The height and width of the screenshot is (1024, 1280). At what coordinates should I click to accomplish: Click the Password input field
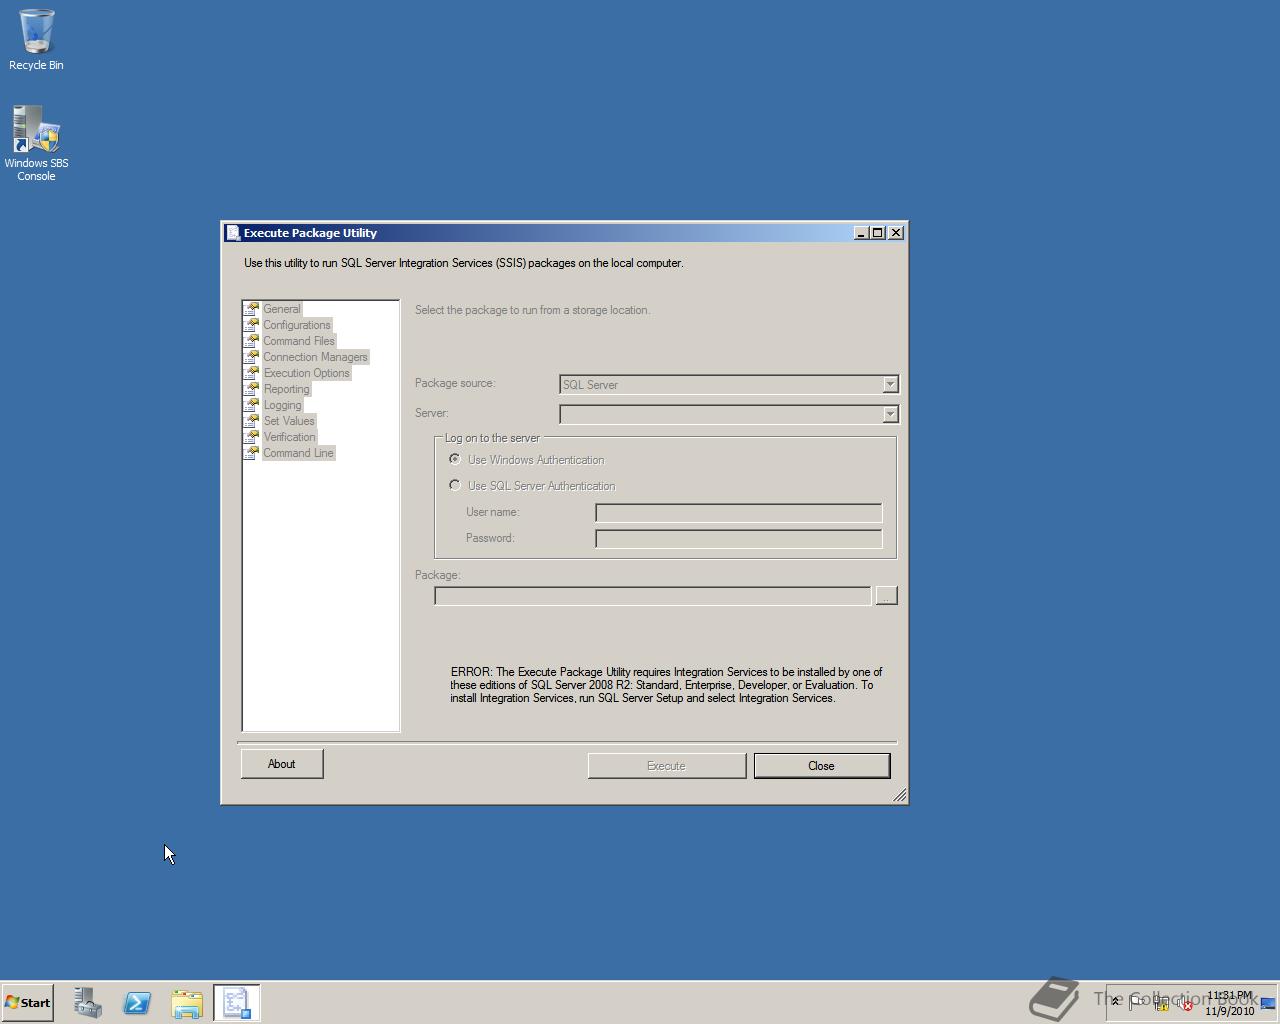pos(738,539)
